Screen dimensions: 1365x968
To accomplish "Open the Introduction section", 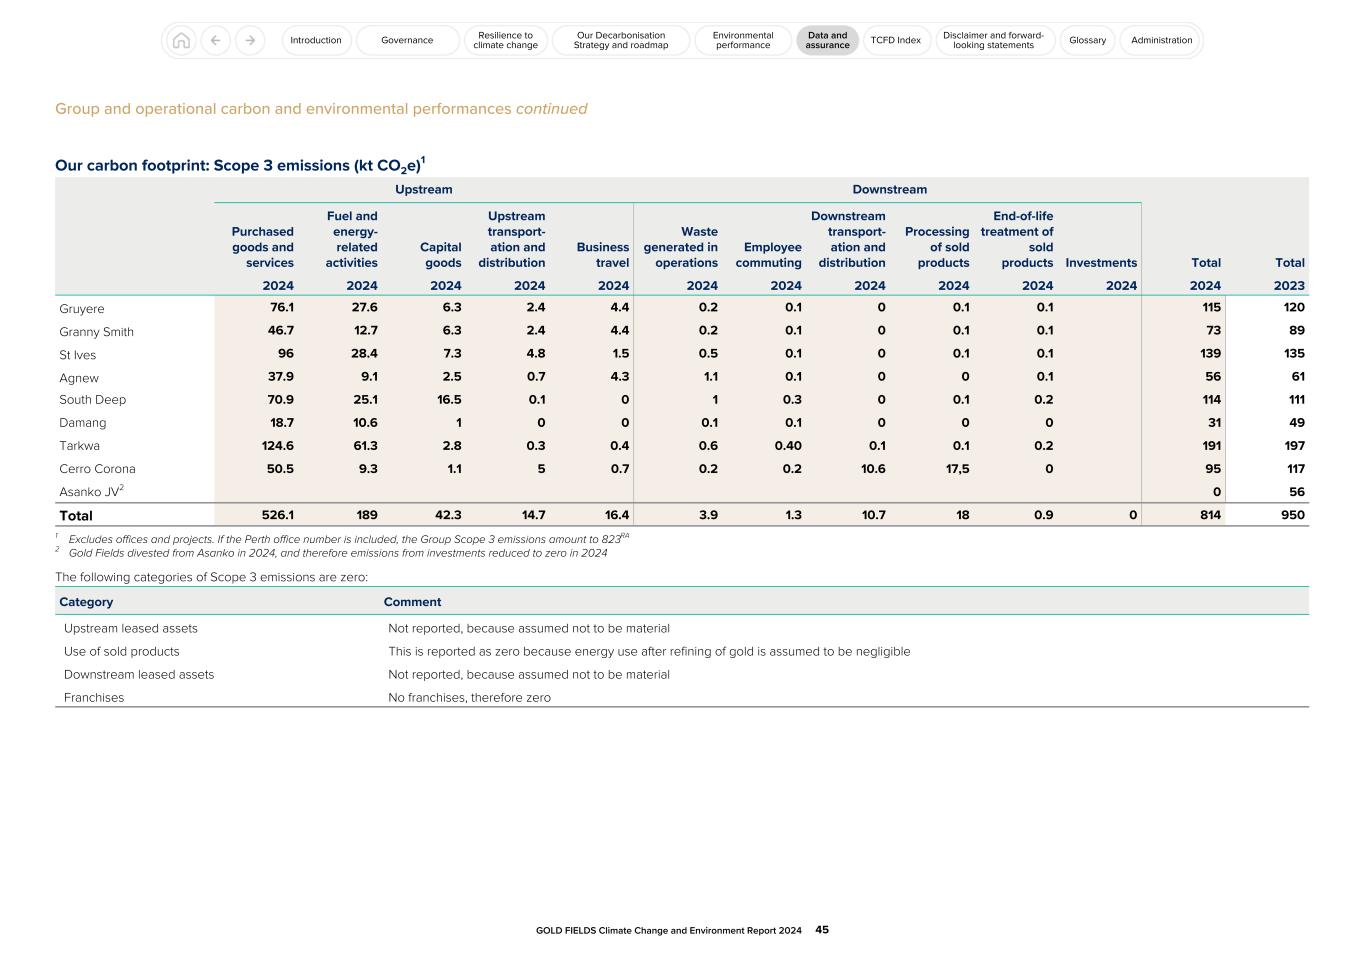I will pyautogui.click(x=316, y=40).
